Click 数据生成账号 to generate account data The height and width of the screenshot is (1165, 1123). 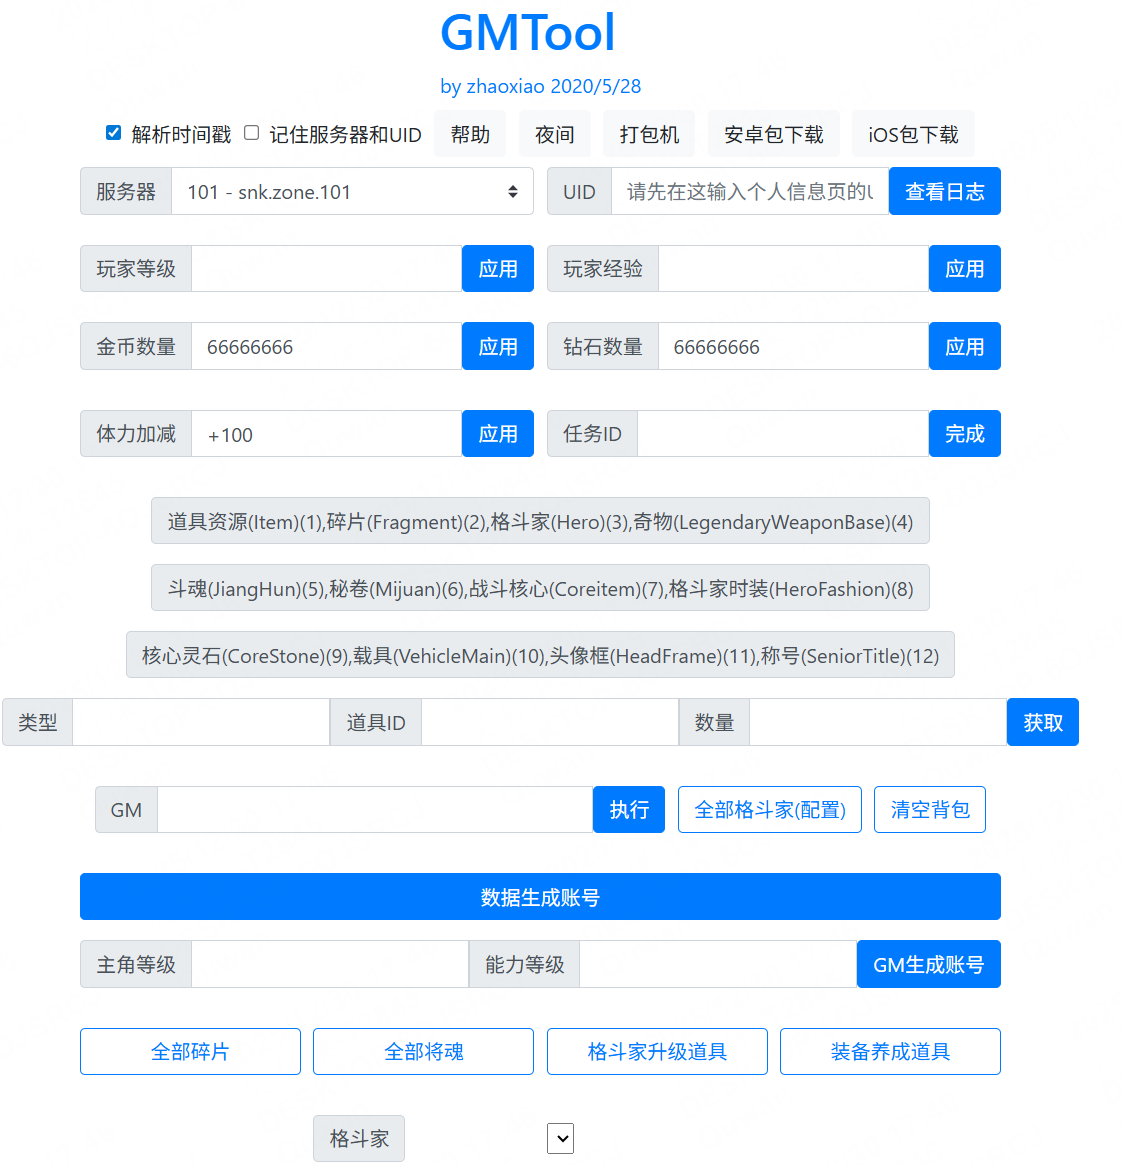[540, 896]
